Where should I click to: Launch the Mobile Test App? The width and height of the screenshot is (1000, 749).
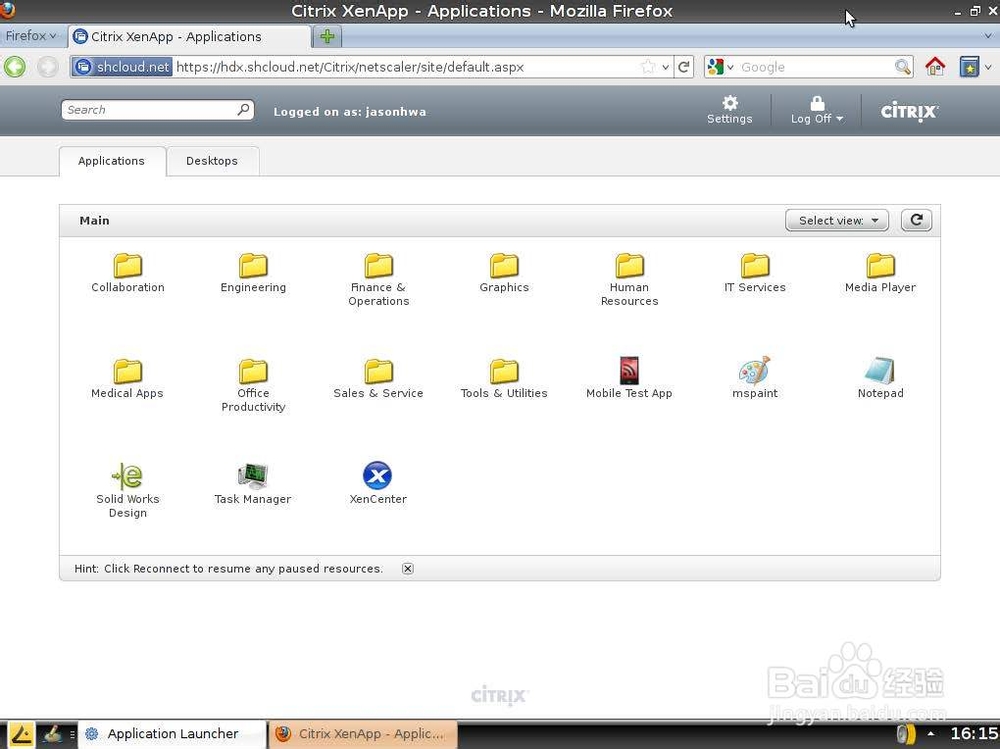coord(629,379)
